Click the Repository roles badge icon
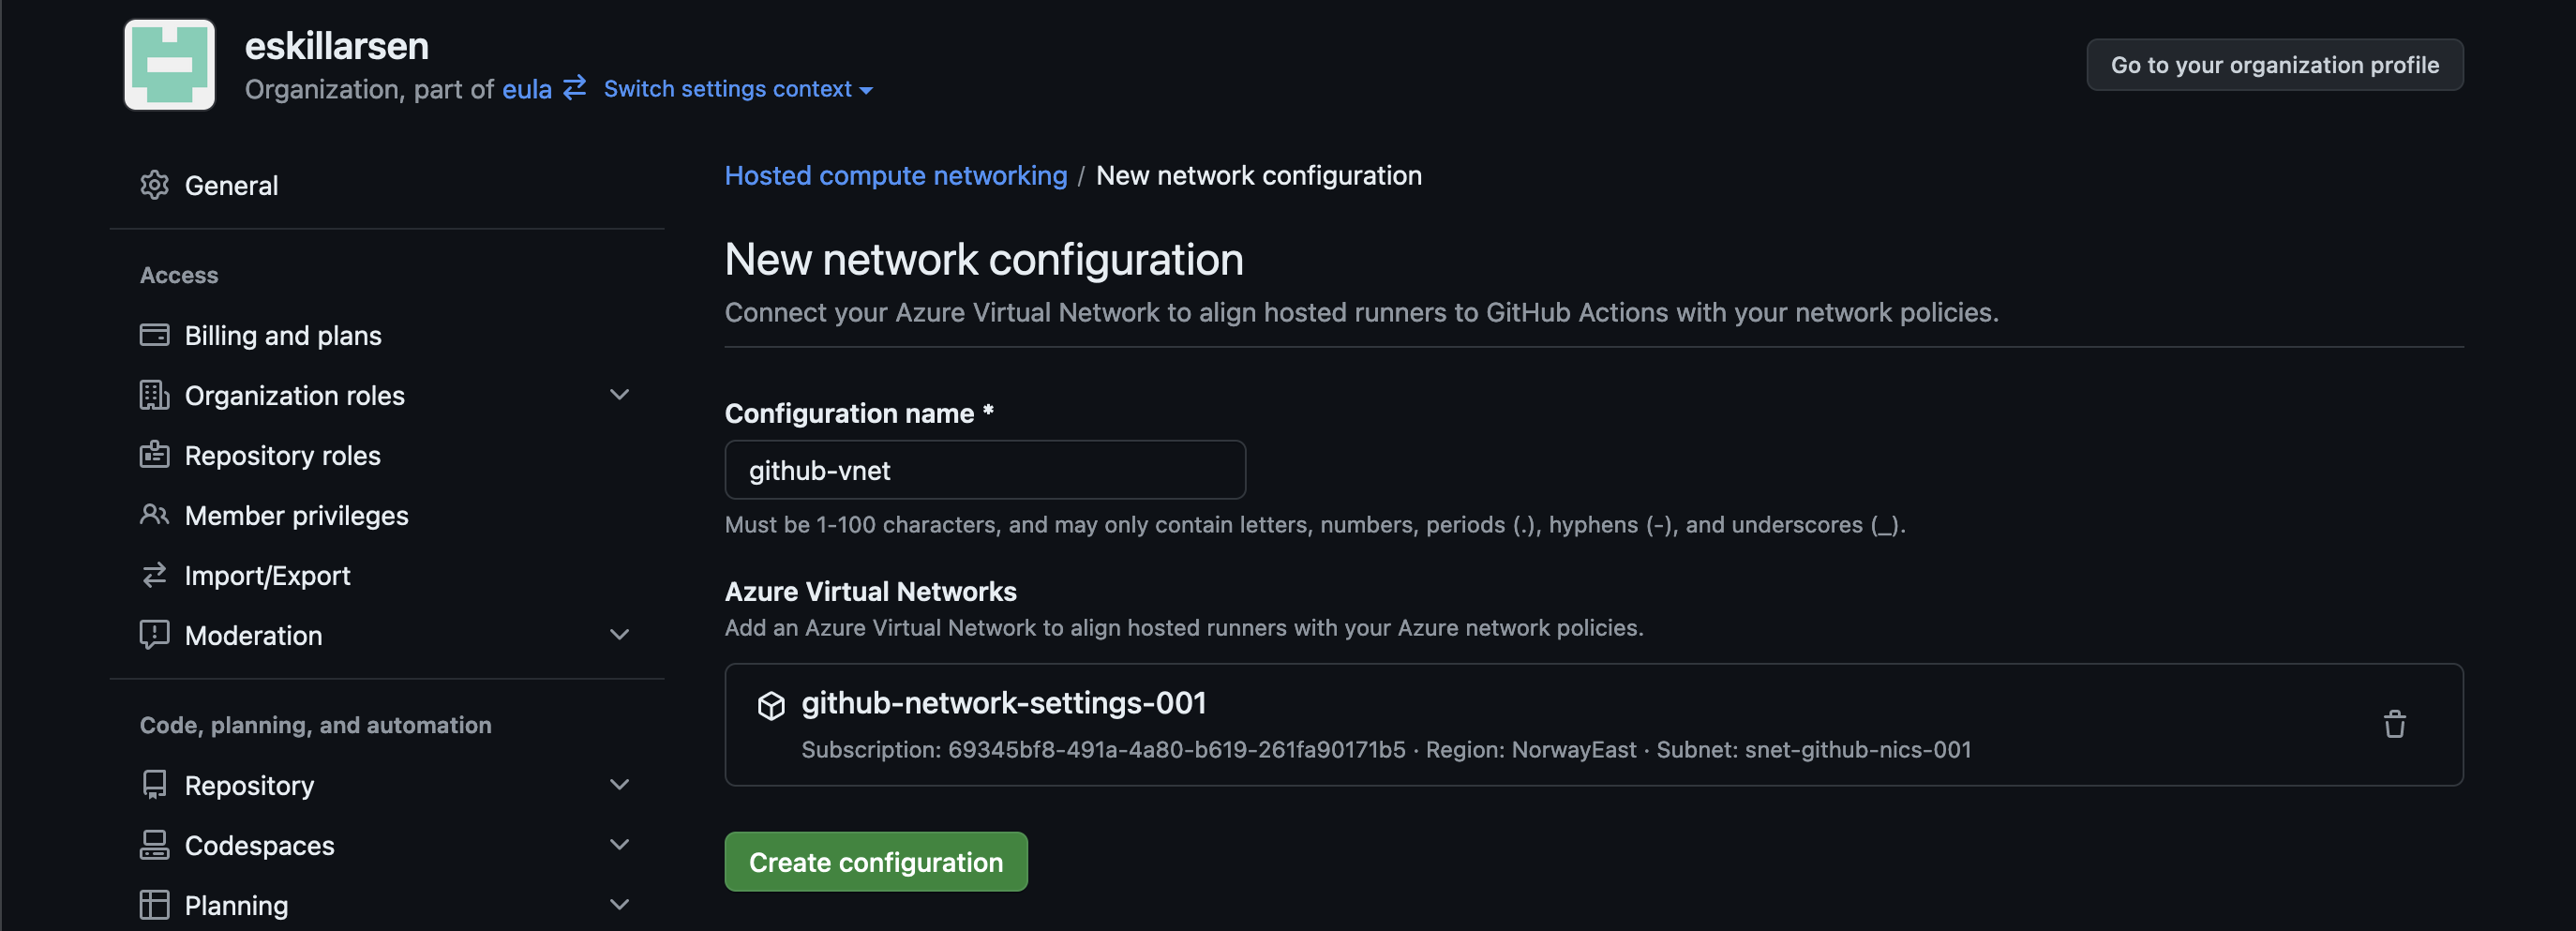2576x931 pixels. point(154,455)
